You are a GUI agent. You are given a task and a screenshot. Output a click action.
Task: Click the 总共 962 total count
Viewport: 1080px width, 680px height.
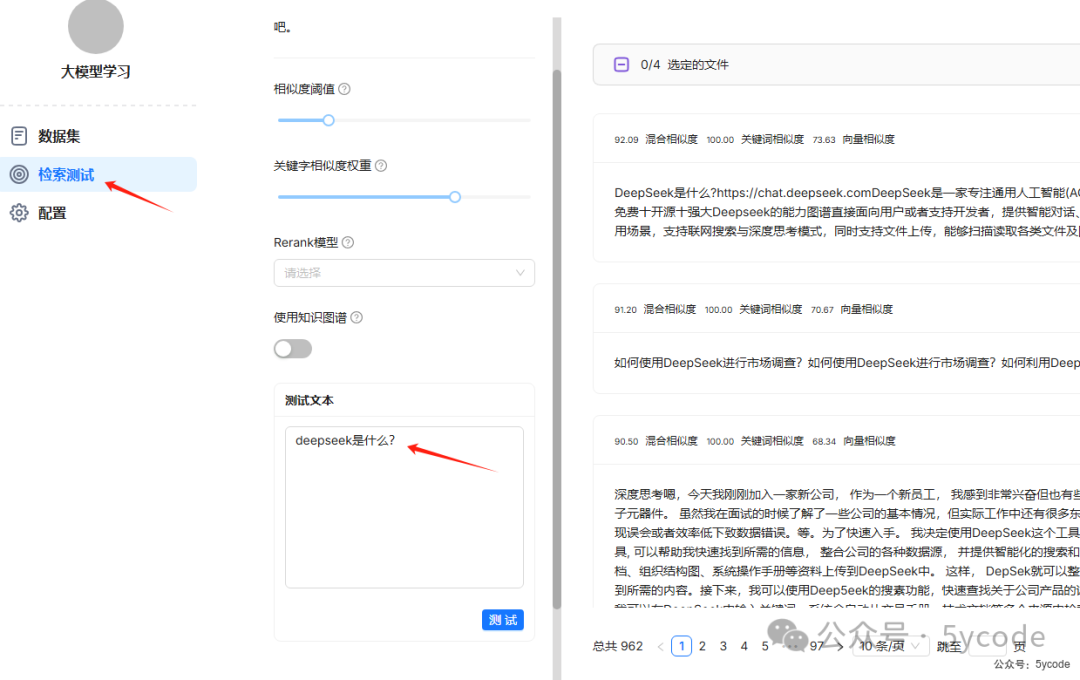618,646
